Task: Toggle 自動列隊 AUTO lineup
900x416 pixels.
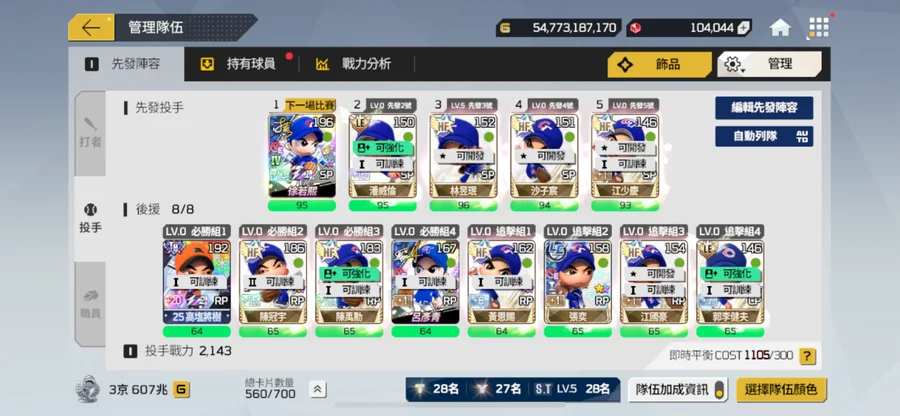Action: tap(764, 137)
